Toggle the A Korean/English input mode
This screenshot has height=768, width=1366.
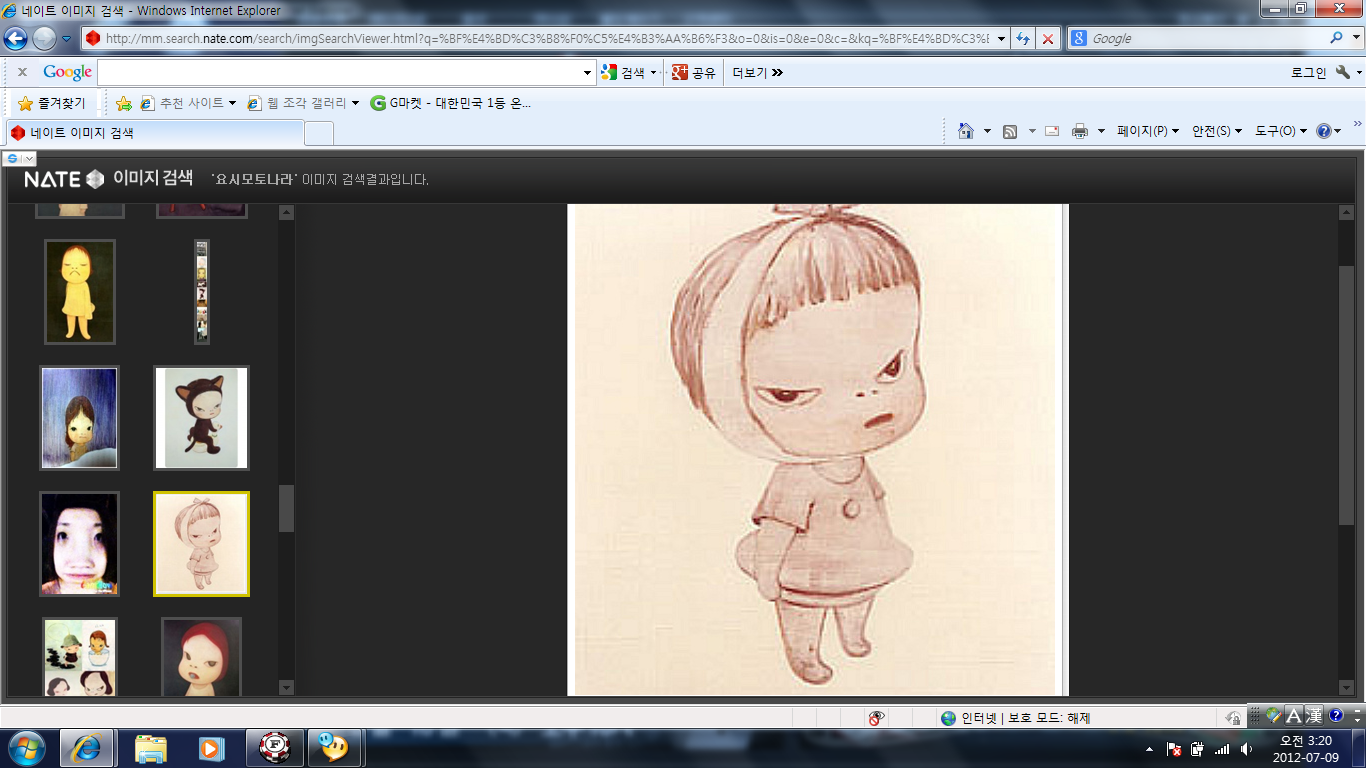click(1293, 716)
